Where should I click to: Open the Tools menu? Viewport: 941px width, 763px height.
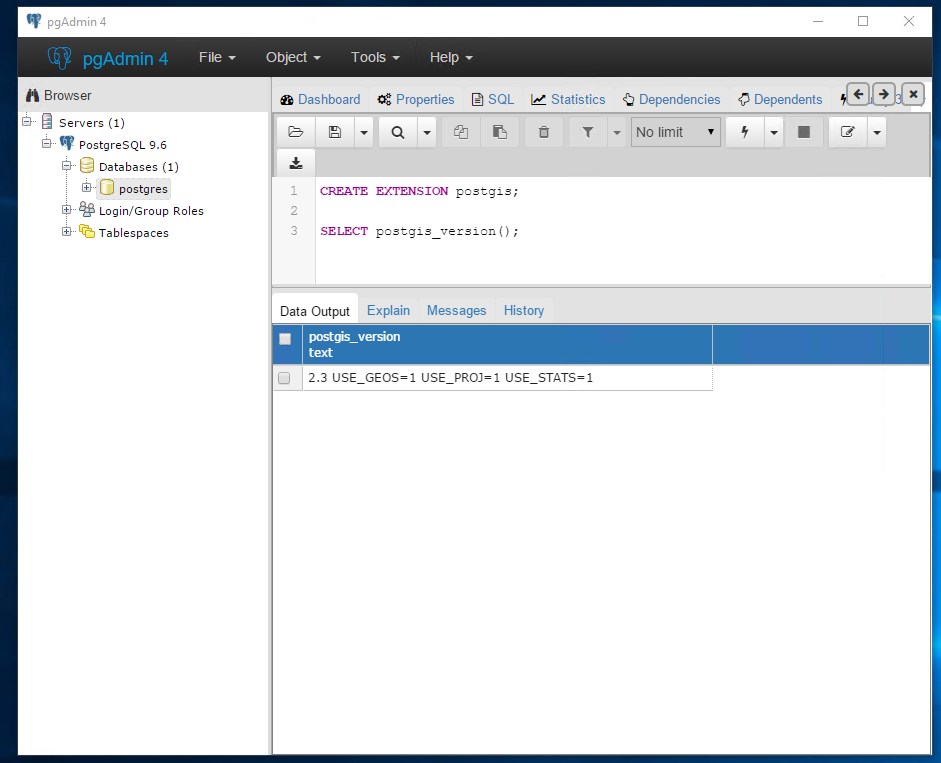(x=375, y=58)
